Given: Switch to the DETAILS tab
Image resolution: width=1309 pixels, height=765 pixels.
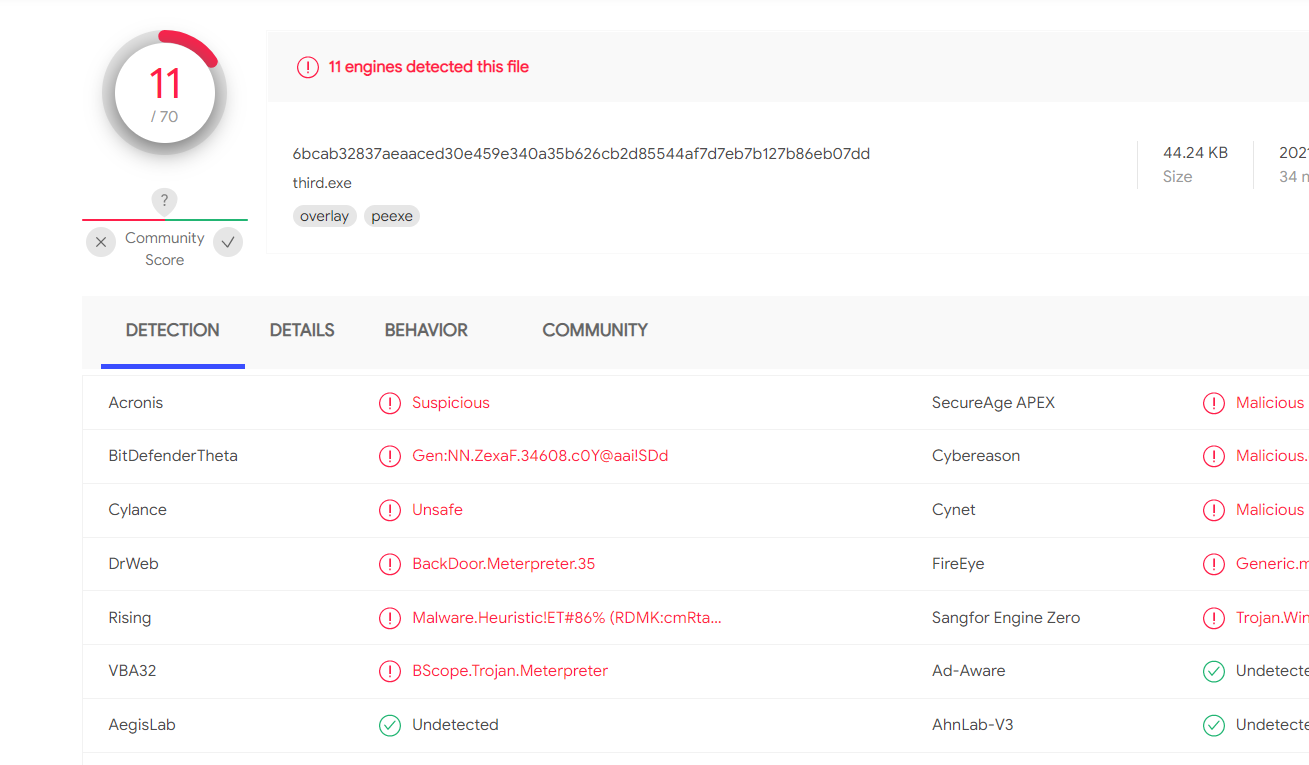Looking at the screenshot, I should coord(302,330).
